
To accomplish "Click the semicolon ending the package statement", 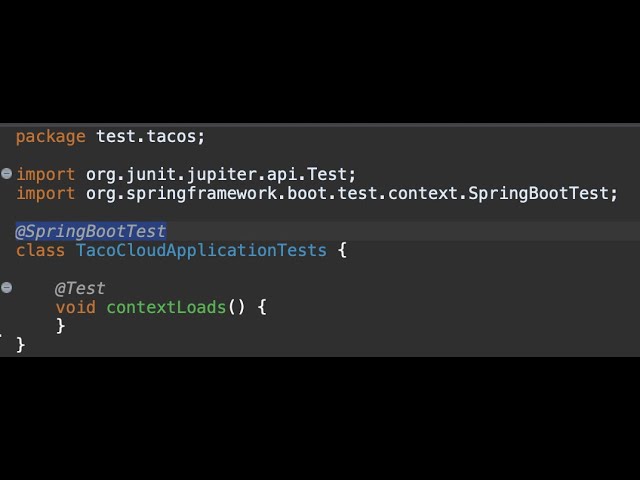I will coord(201,137).
